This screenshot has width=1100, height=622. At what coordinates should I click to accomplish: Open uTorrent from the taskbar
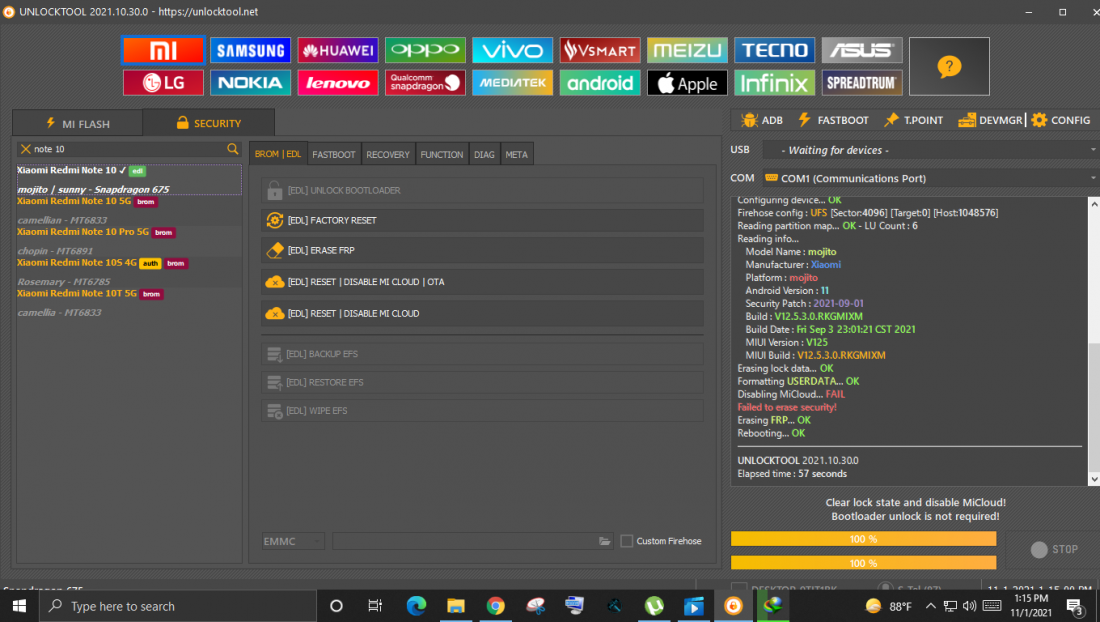[x=654, y=606]
